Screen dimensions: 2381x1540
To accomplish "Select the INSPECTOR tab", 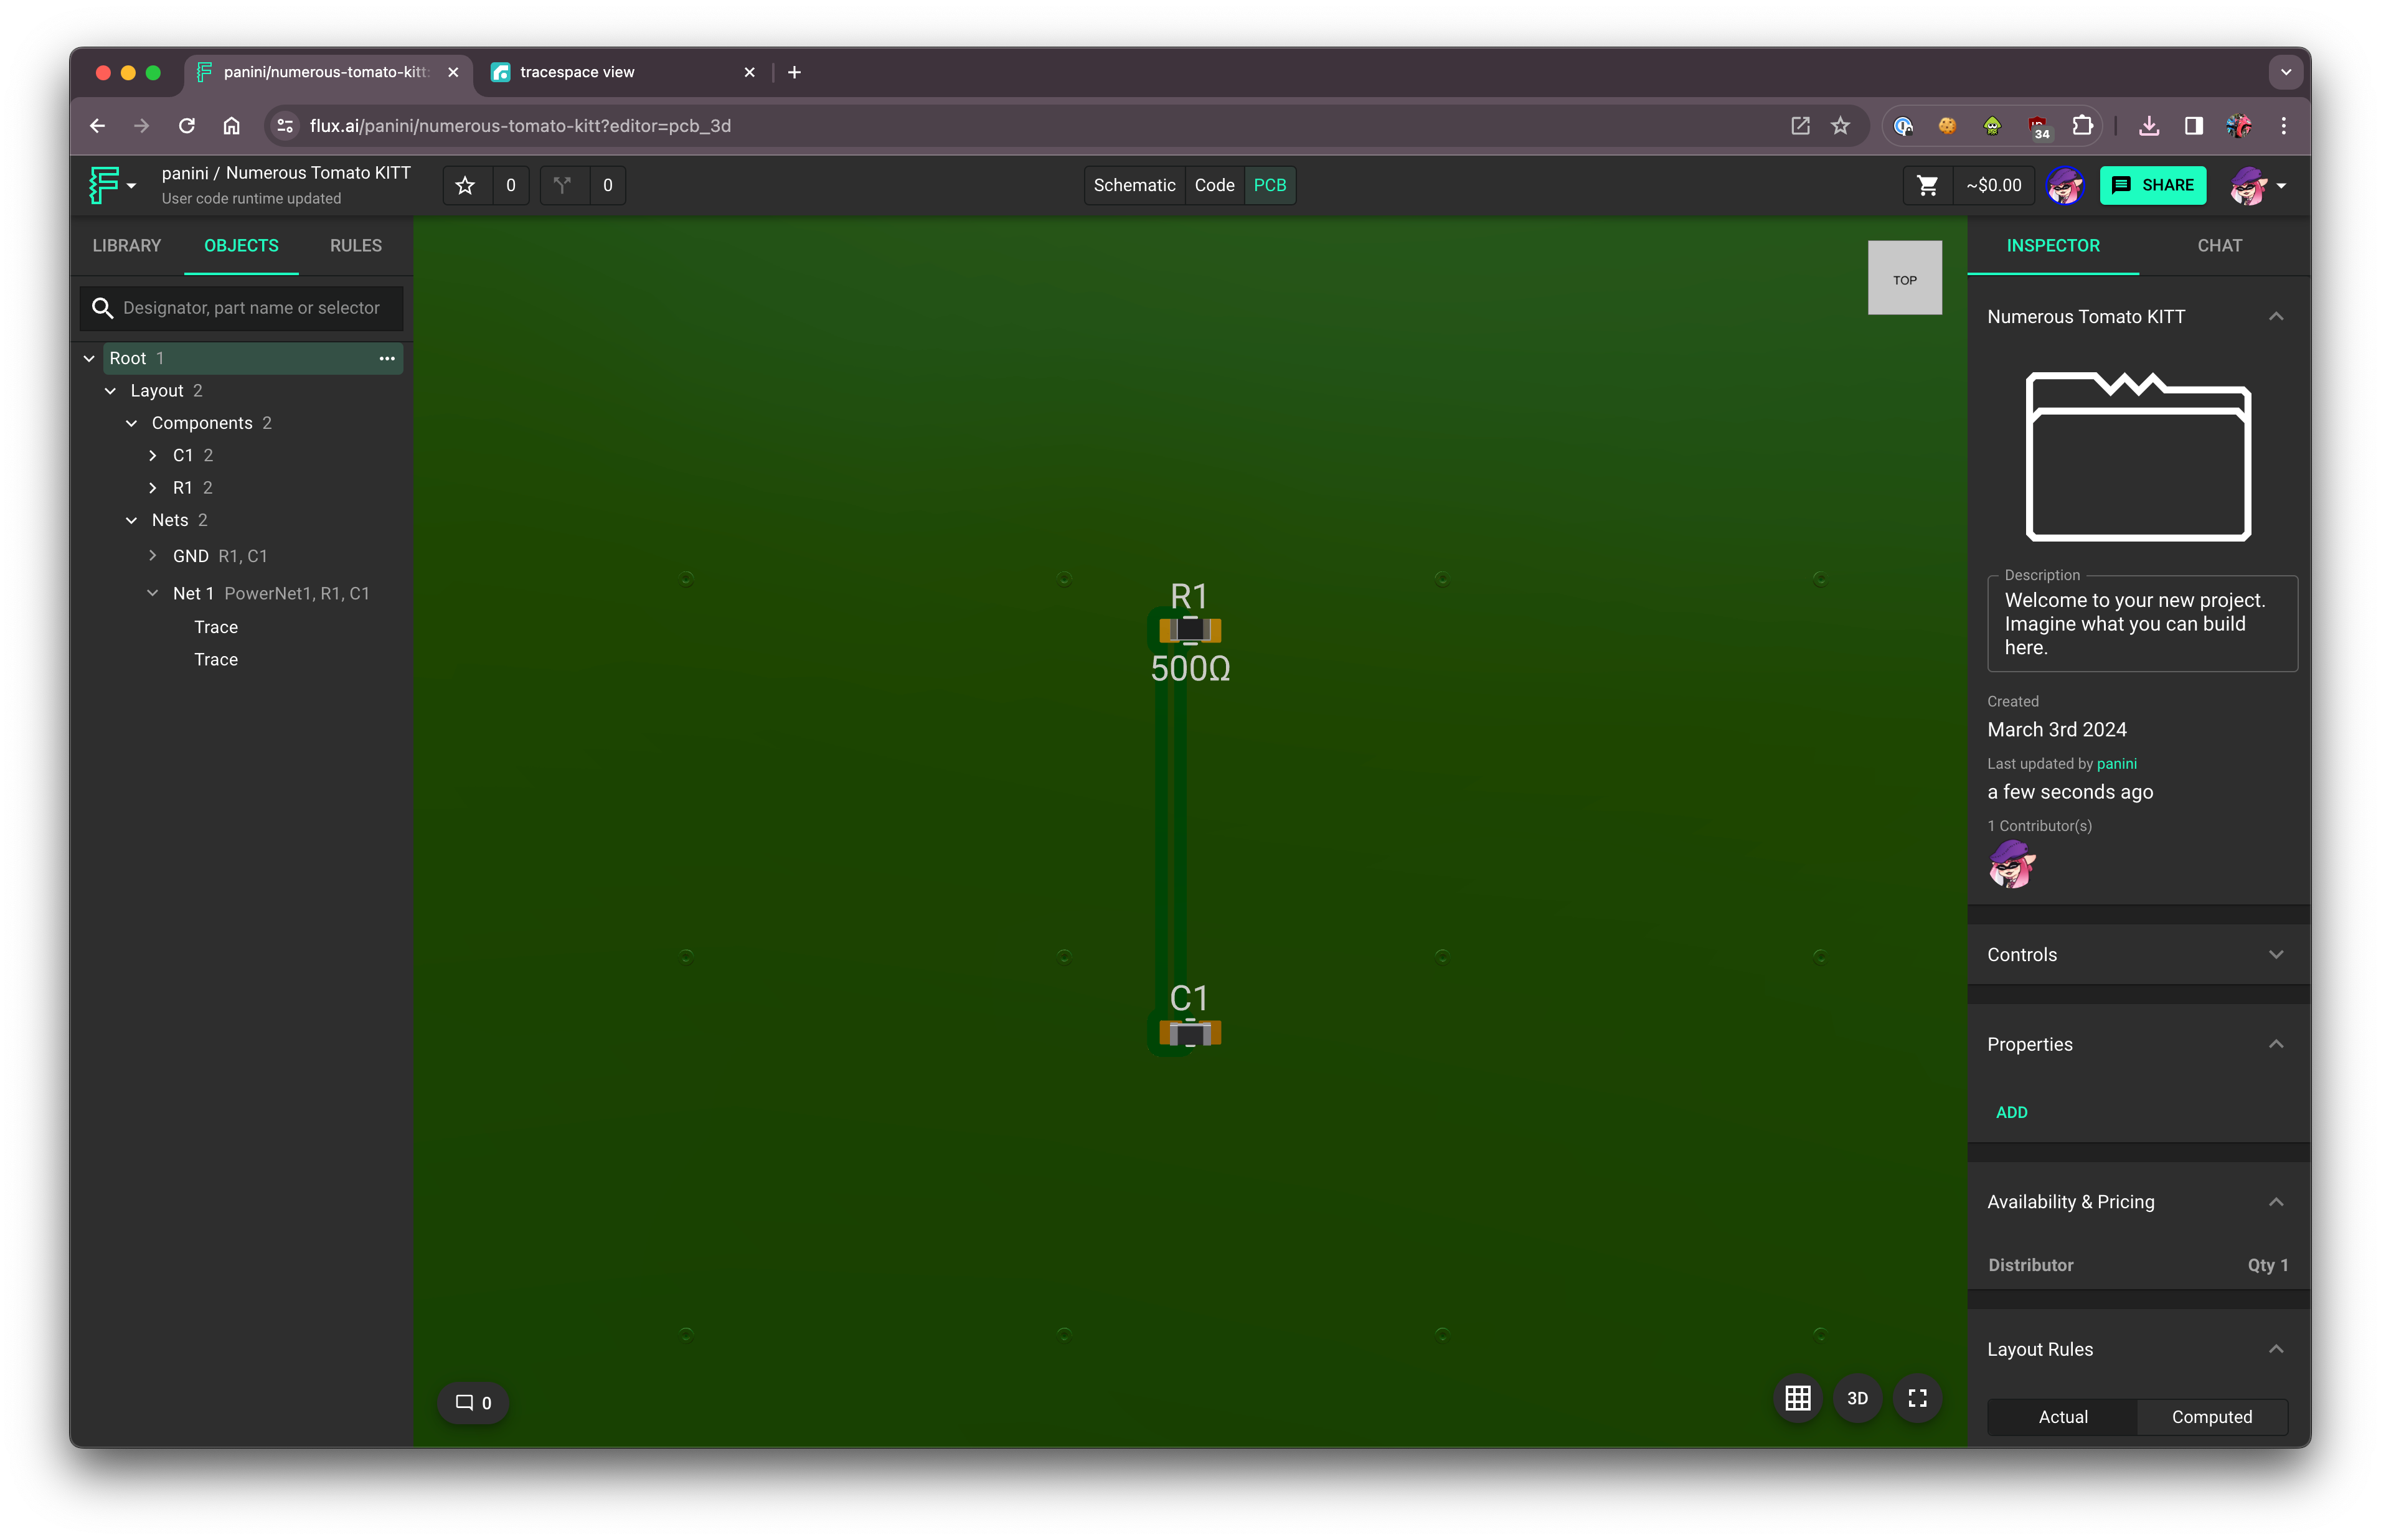I will tap(2052, 246).
